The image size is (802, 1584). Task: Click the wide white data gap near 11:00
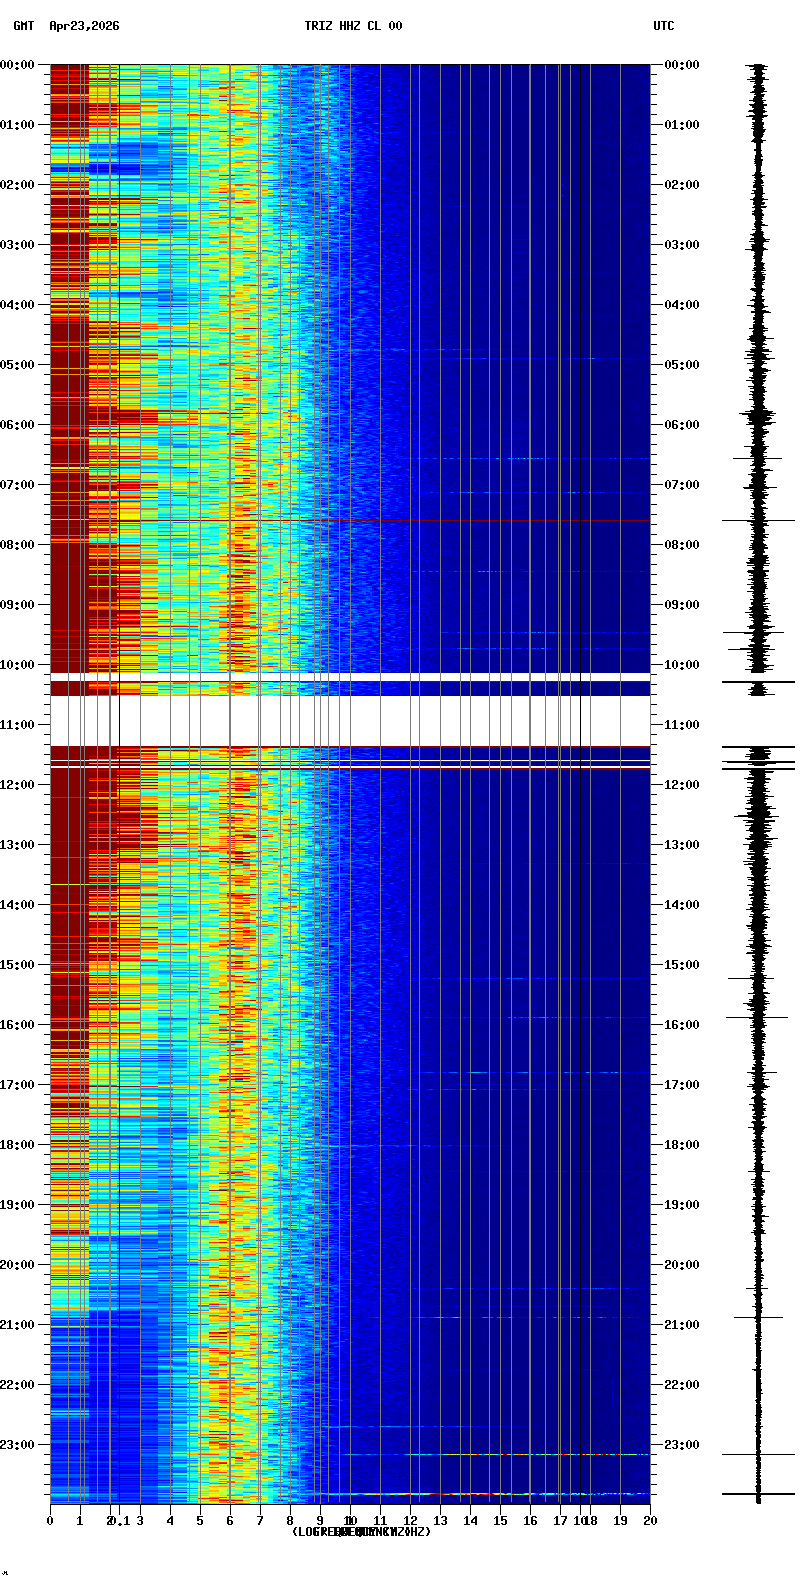pos(350,720)
